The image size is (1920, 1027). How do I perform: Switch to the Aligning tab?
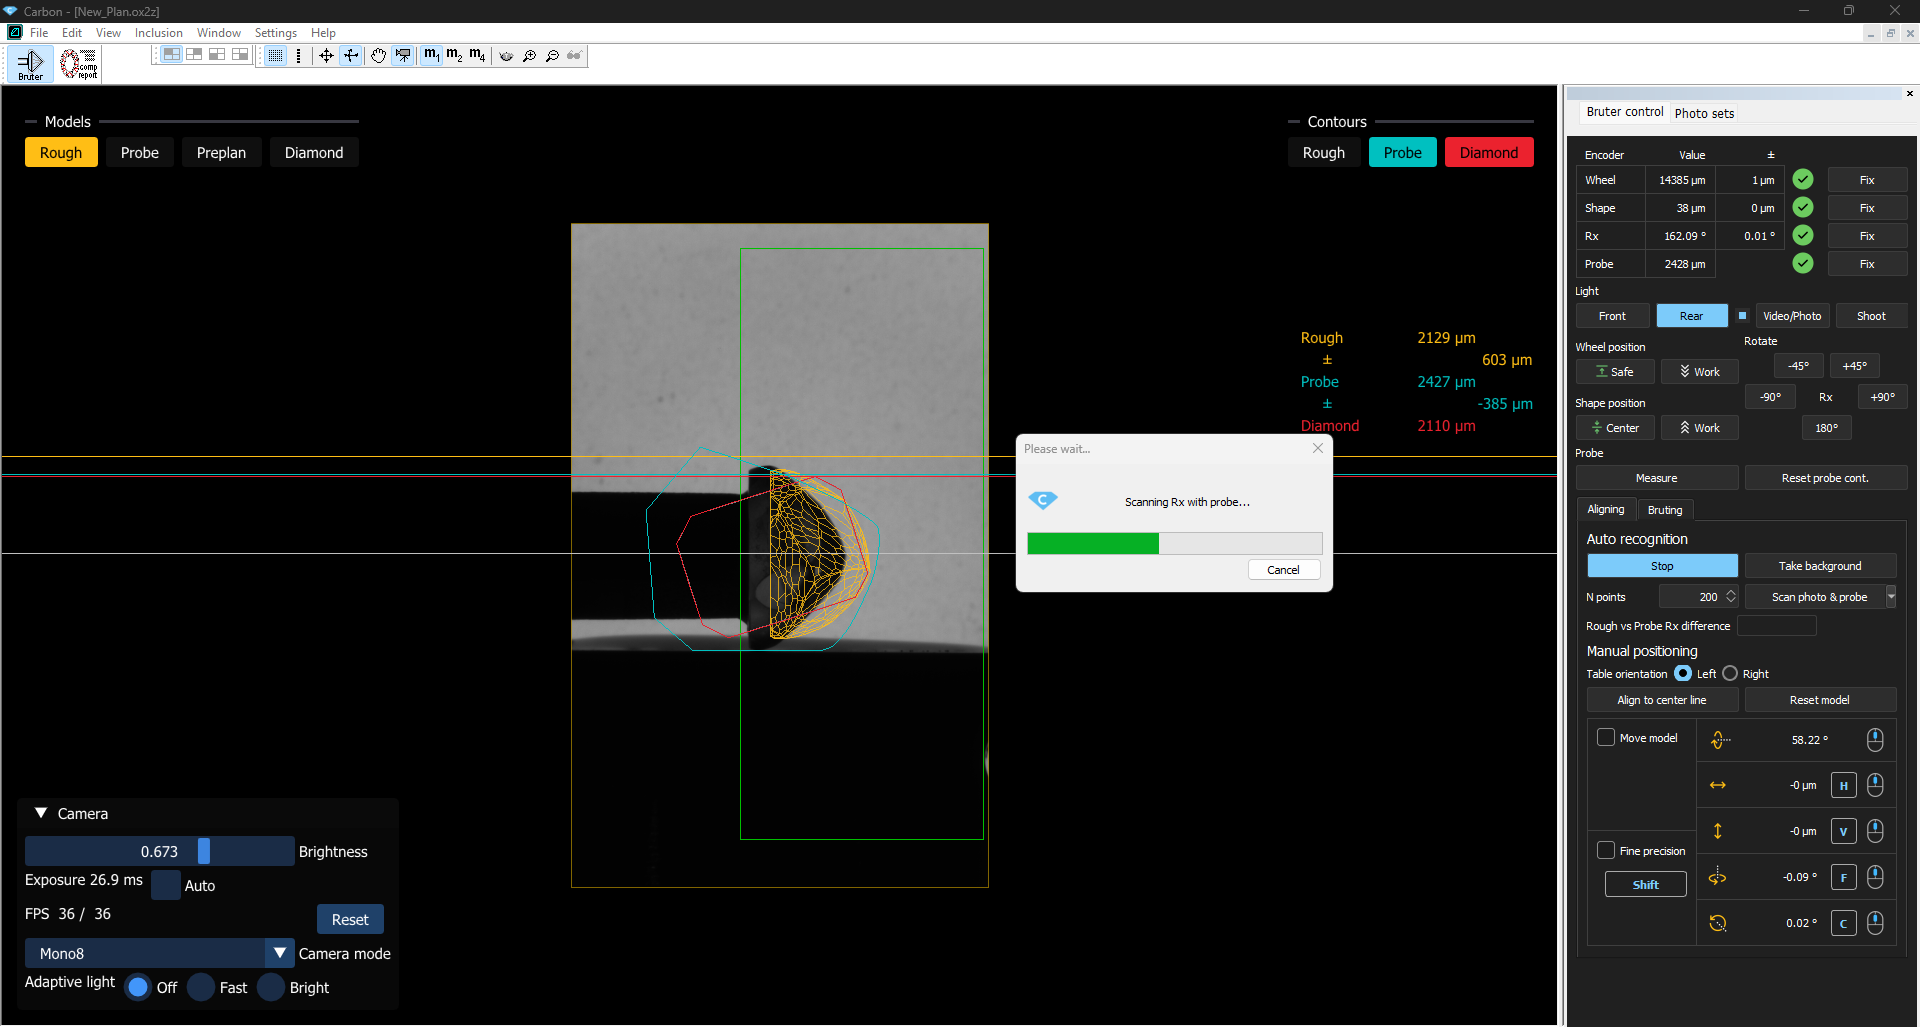point(1606,510)
